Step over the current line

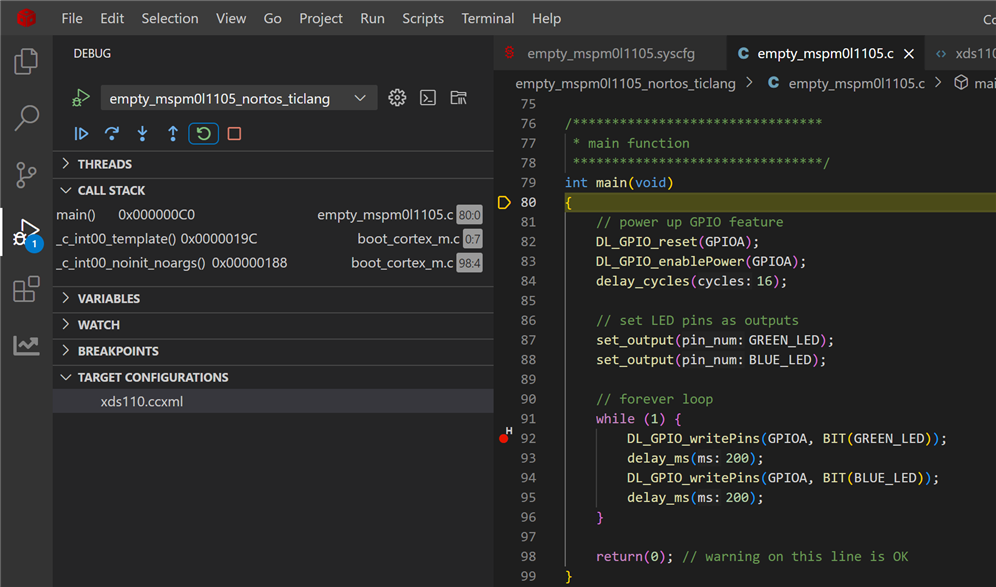pyautogui.click(x=112, y=133)
